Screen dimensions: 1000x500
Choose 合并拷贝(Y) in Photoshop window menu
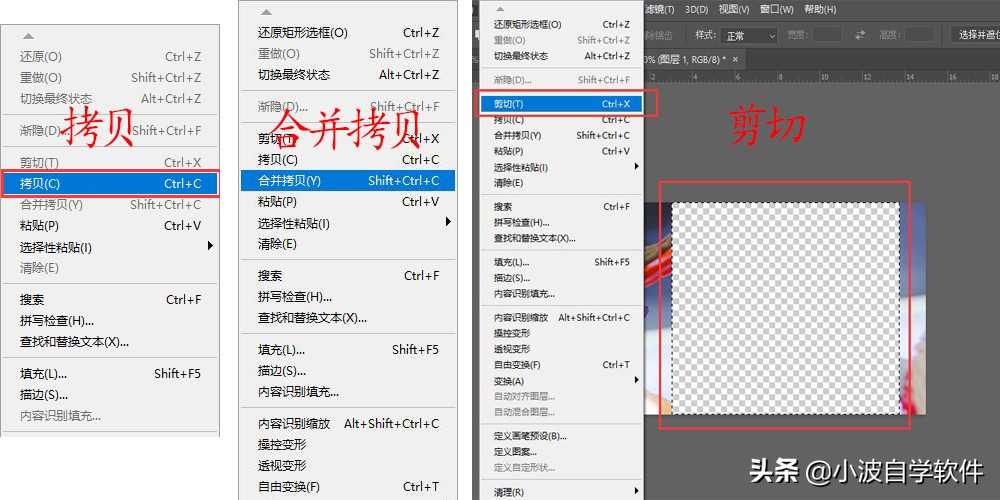click(561, 135)
